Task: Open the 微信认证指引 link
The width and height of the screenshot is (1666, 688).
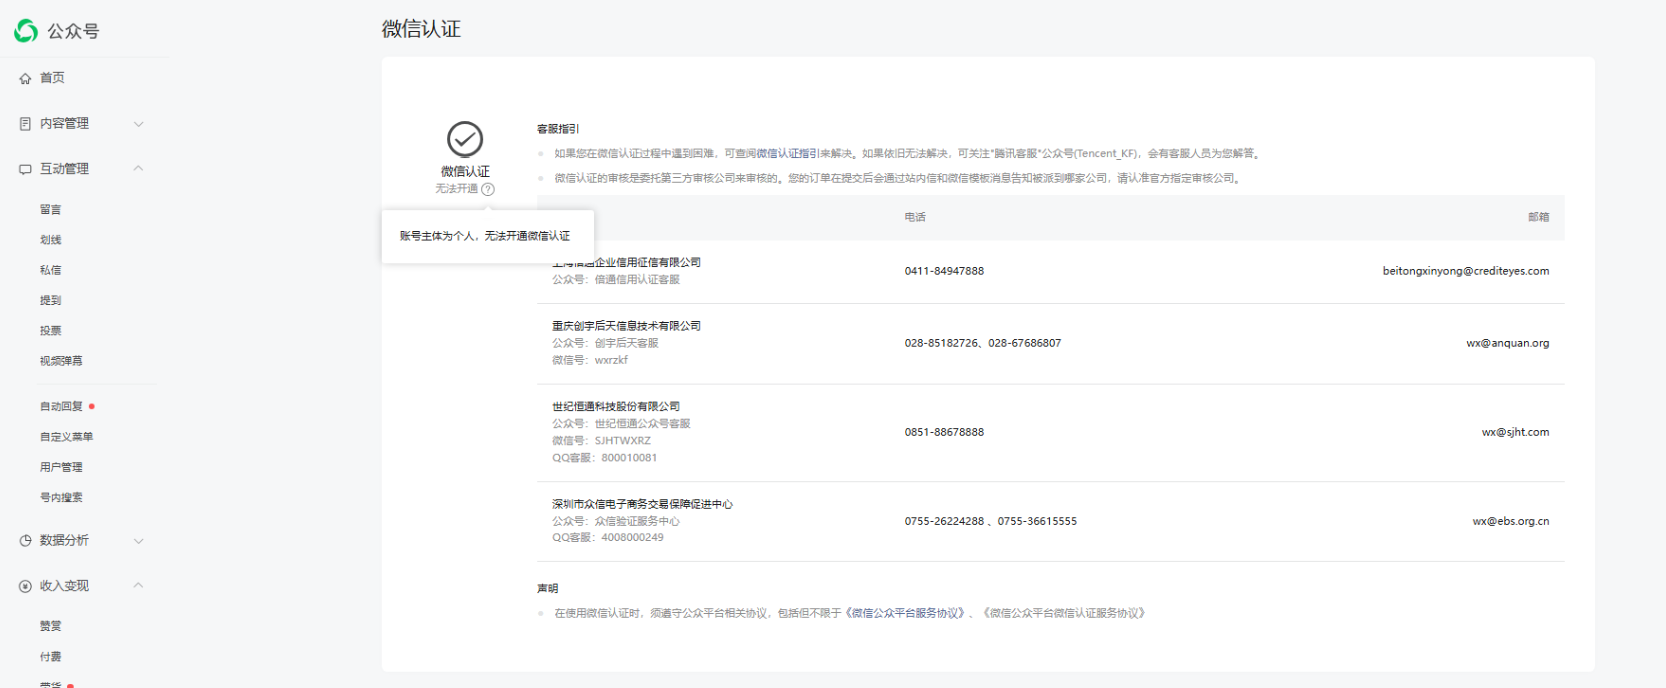Action: click(x=787, y=154)
